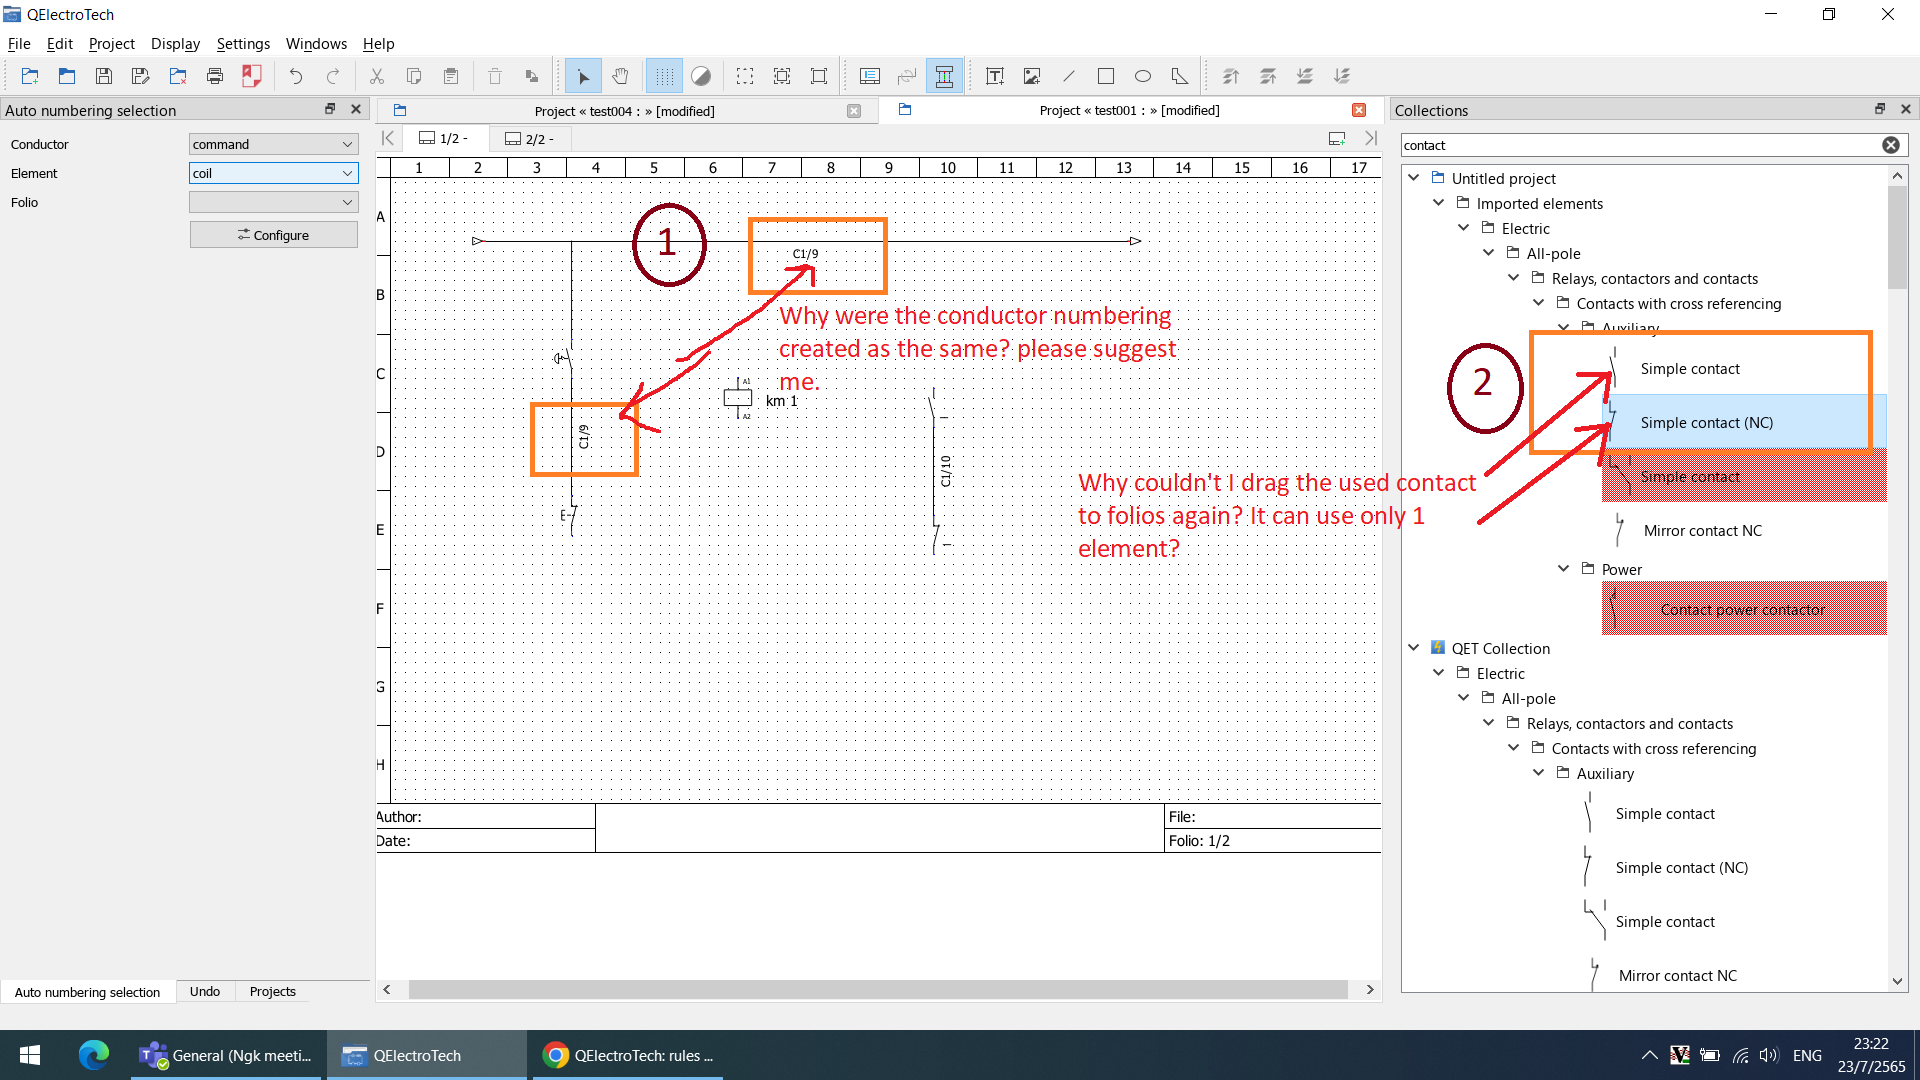Toggle the background color contrast button

pyautogui.click(x=701, y=76)
